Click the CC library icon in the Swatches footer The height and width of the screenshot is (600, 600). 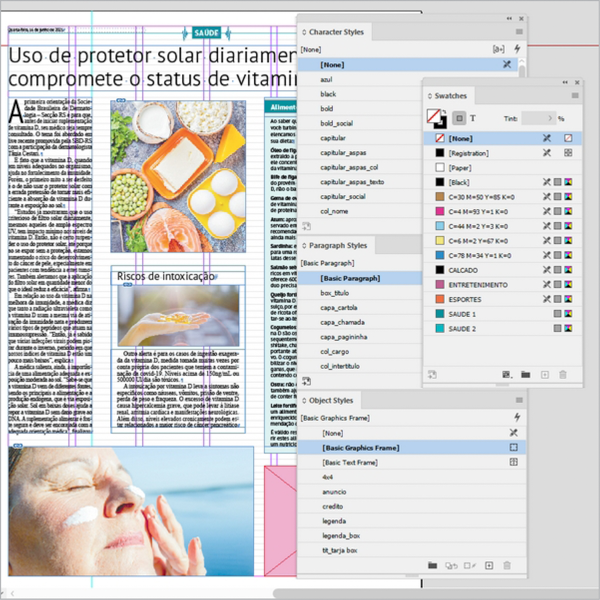pos(432,375)
